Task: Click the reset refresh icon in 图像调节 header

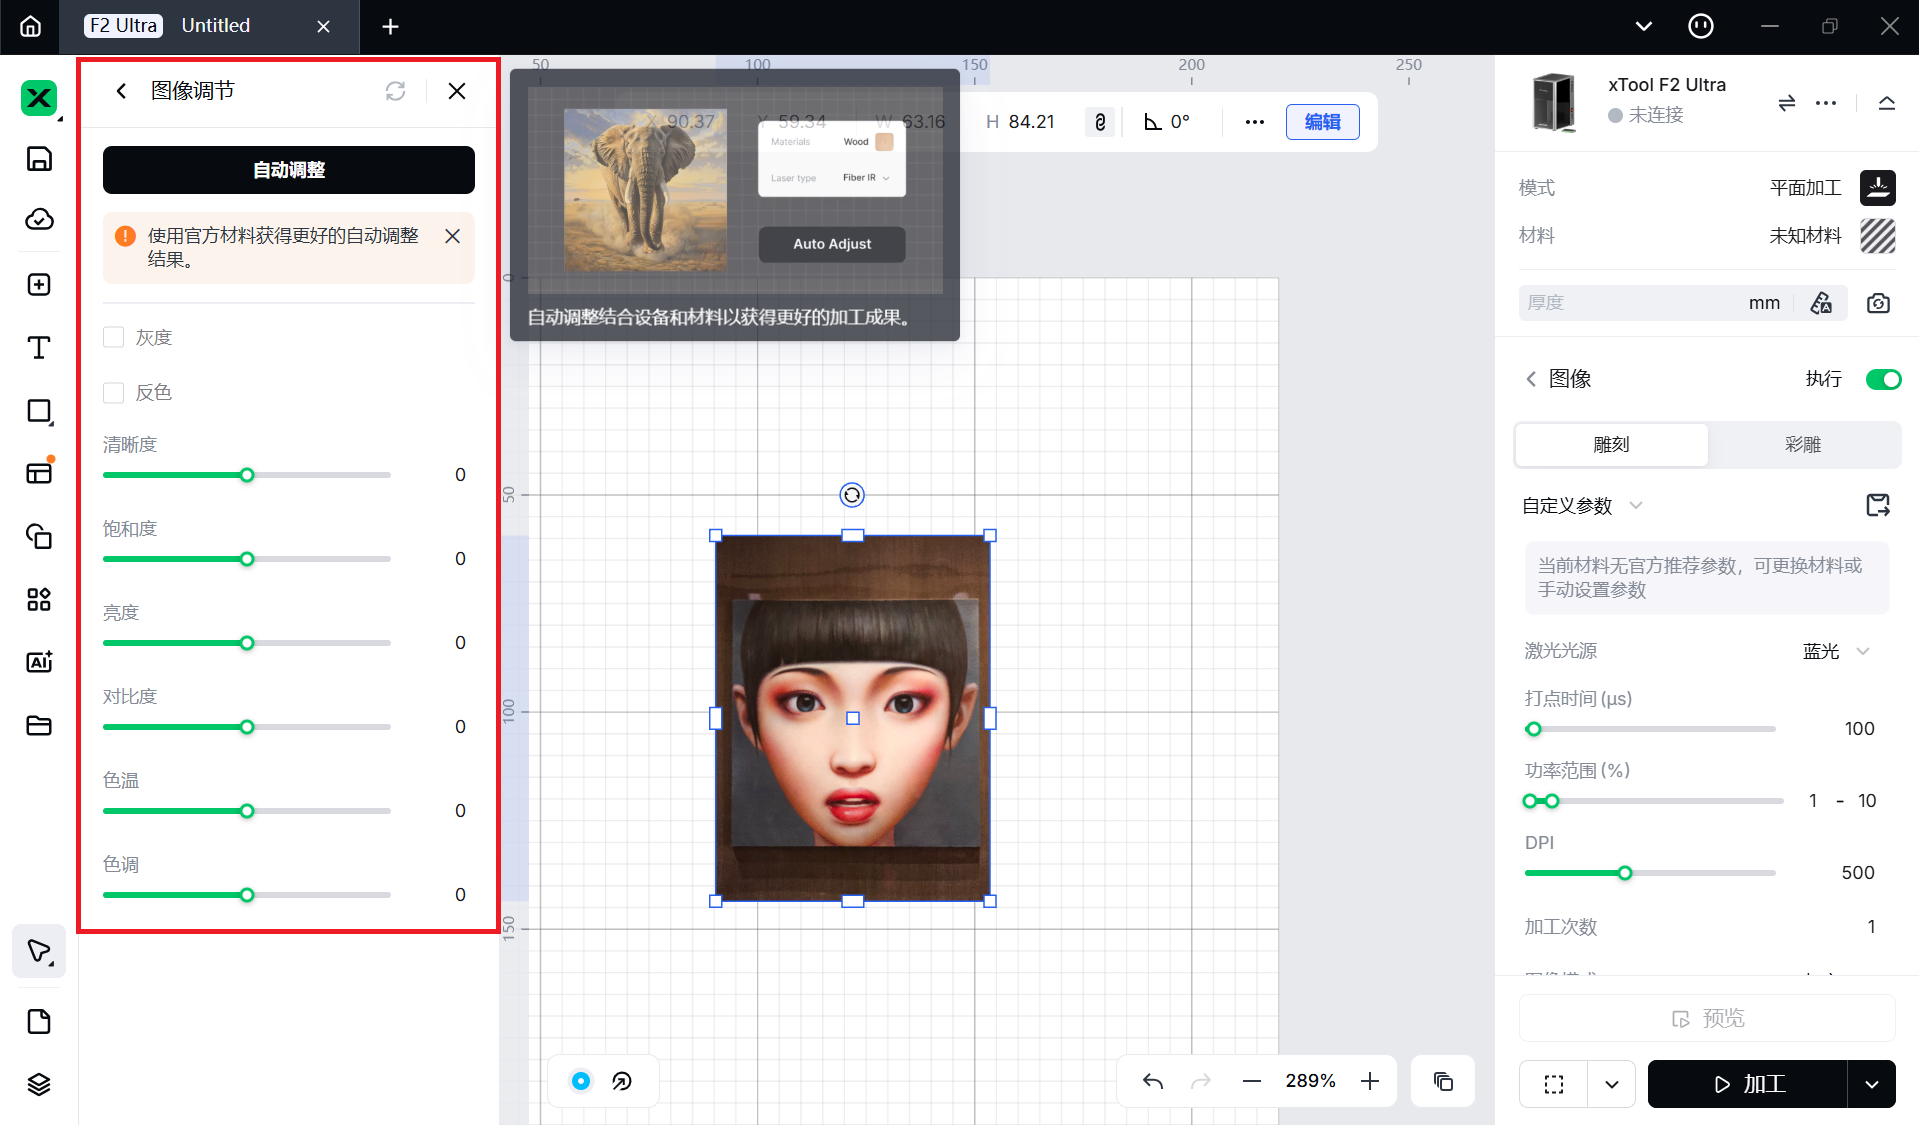Action: click(x=395, y=91)
